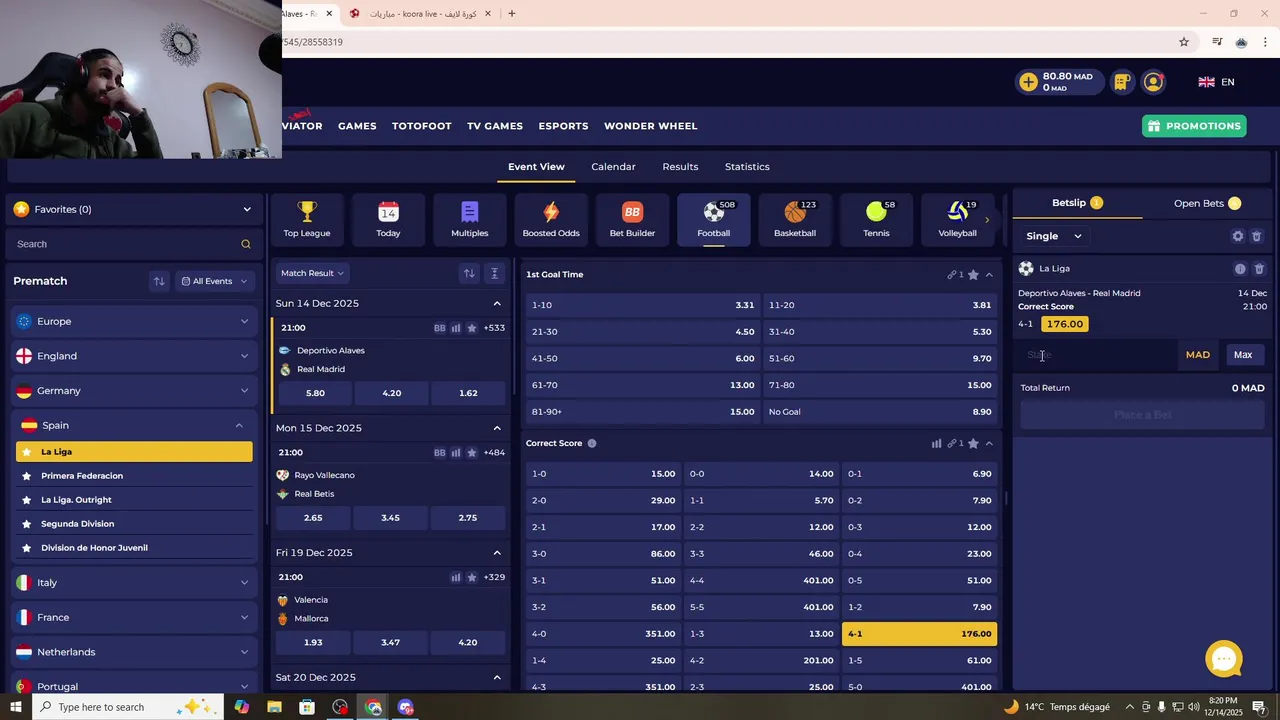Select the Basketball sport tile
This screenshot has width=1280, height=720.
795,219
